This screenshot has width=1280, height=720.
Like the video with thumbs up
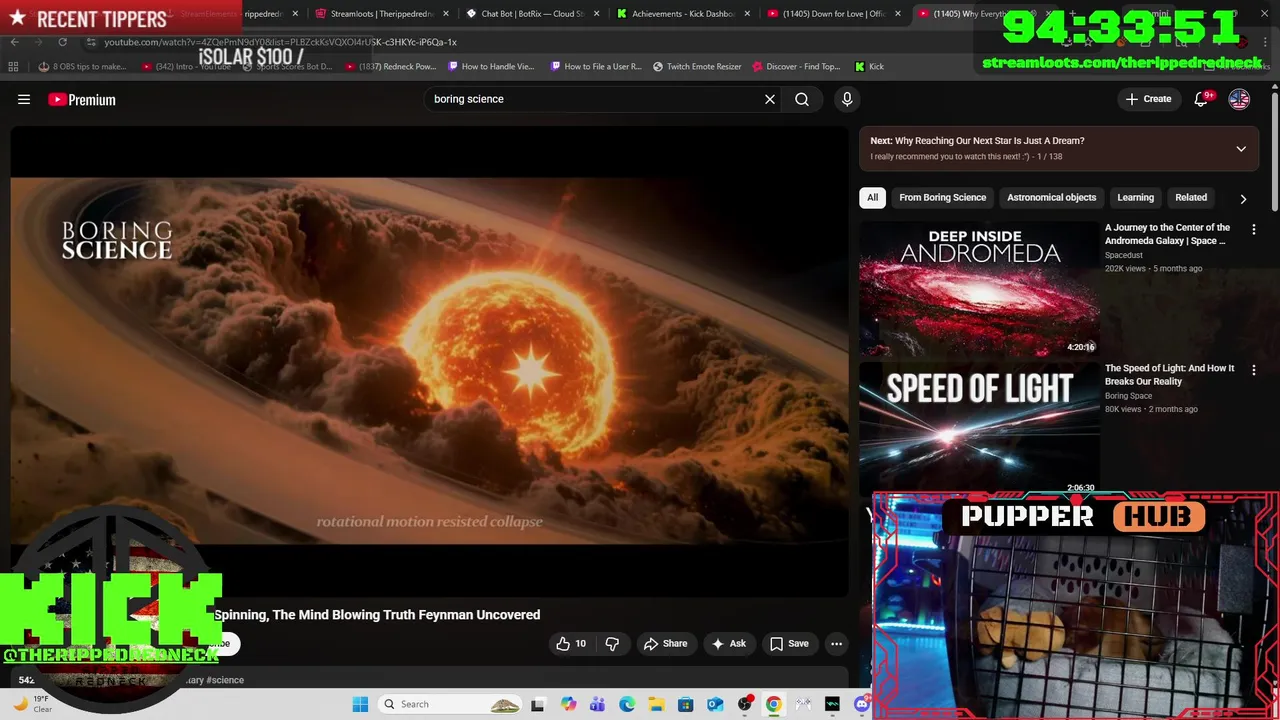[x=571, y=644]
